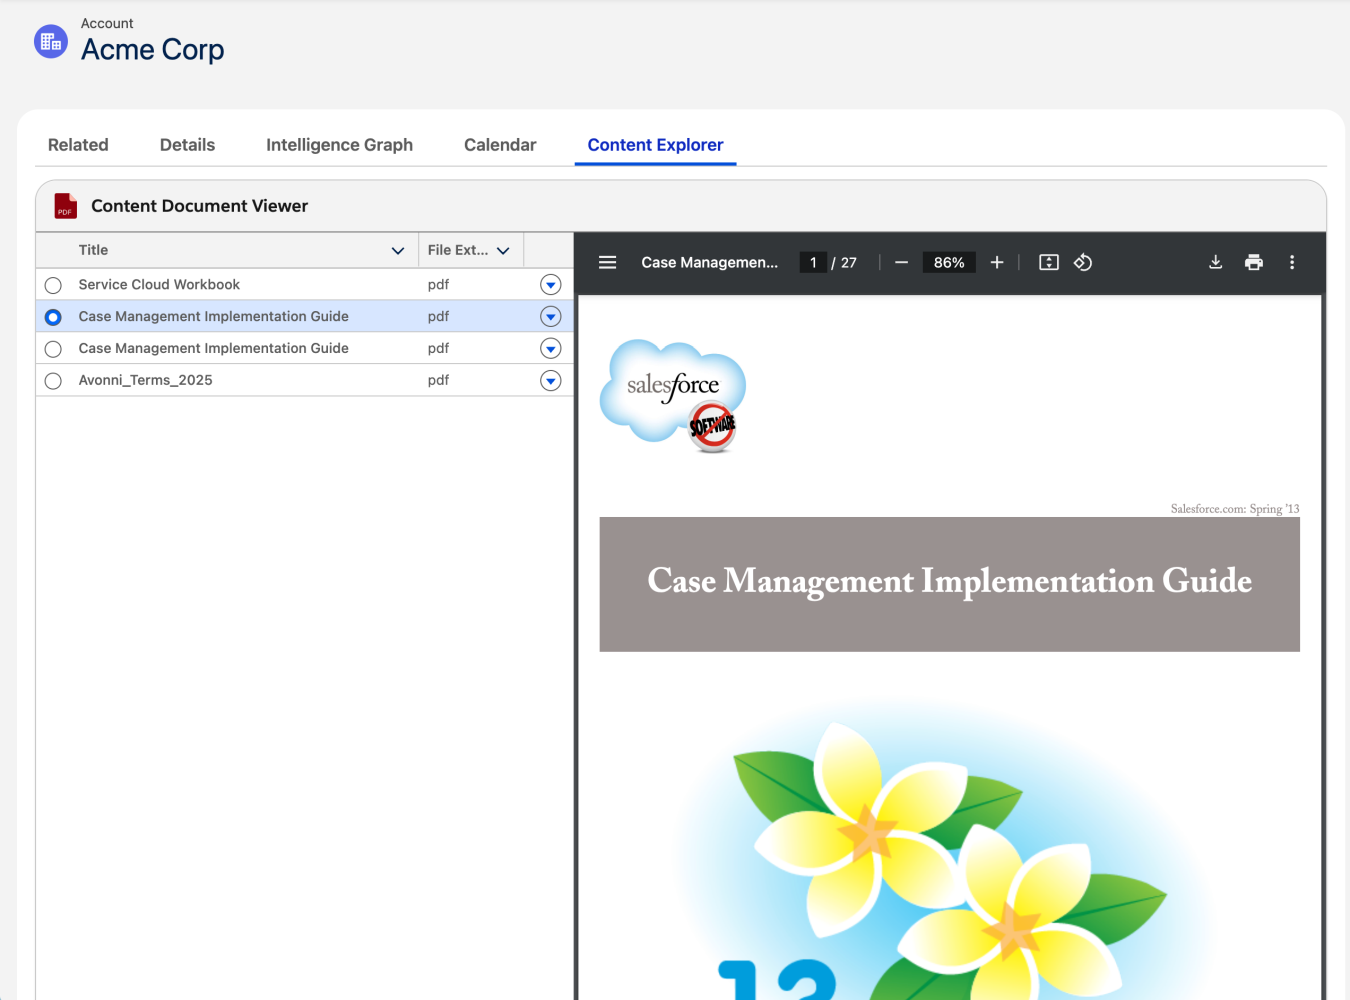Click the Salesforce cloud logo in the PDF
Viewport: 1350px width, 1000px height.
click(673, 396)
